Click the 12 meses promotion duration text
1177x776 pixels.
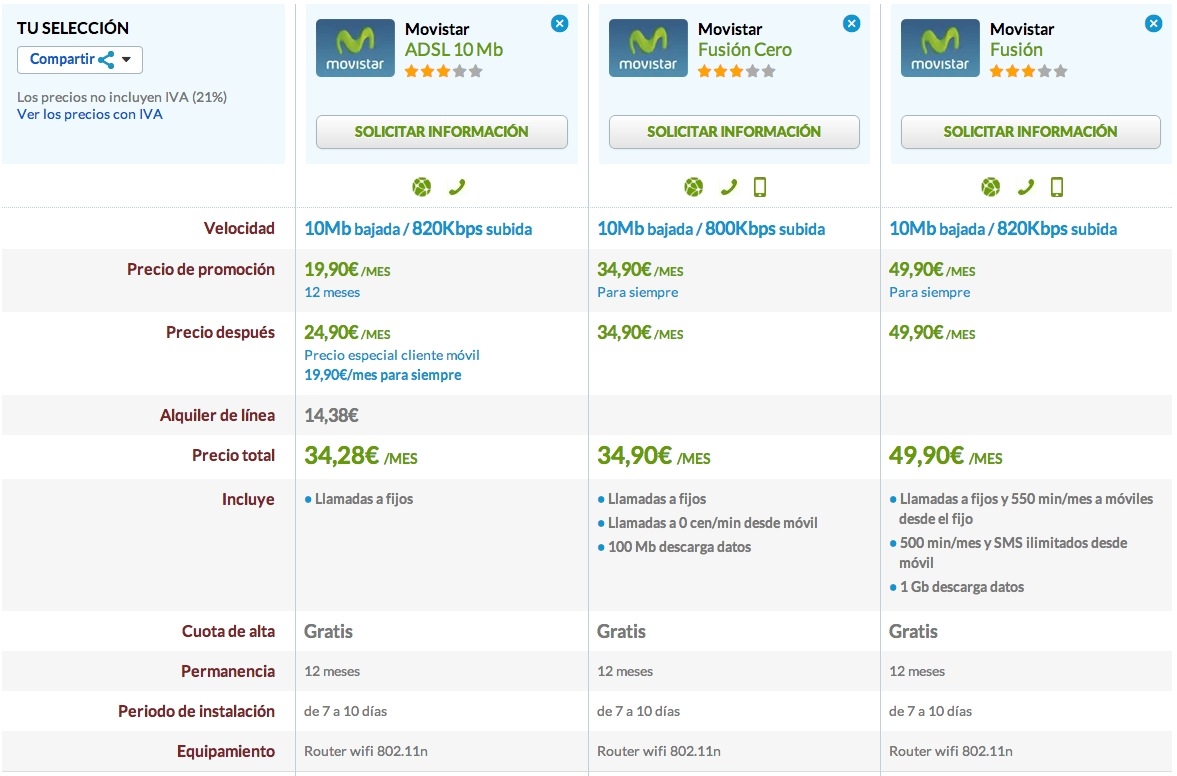point(332,292)
